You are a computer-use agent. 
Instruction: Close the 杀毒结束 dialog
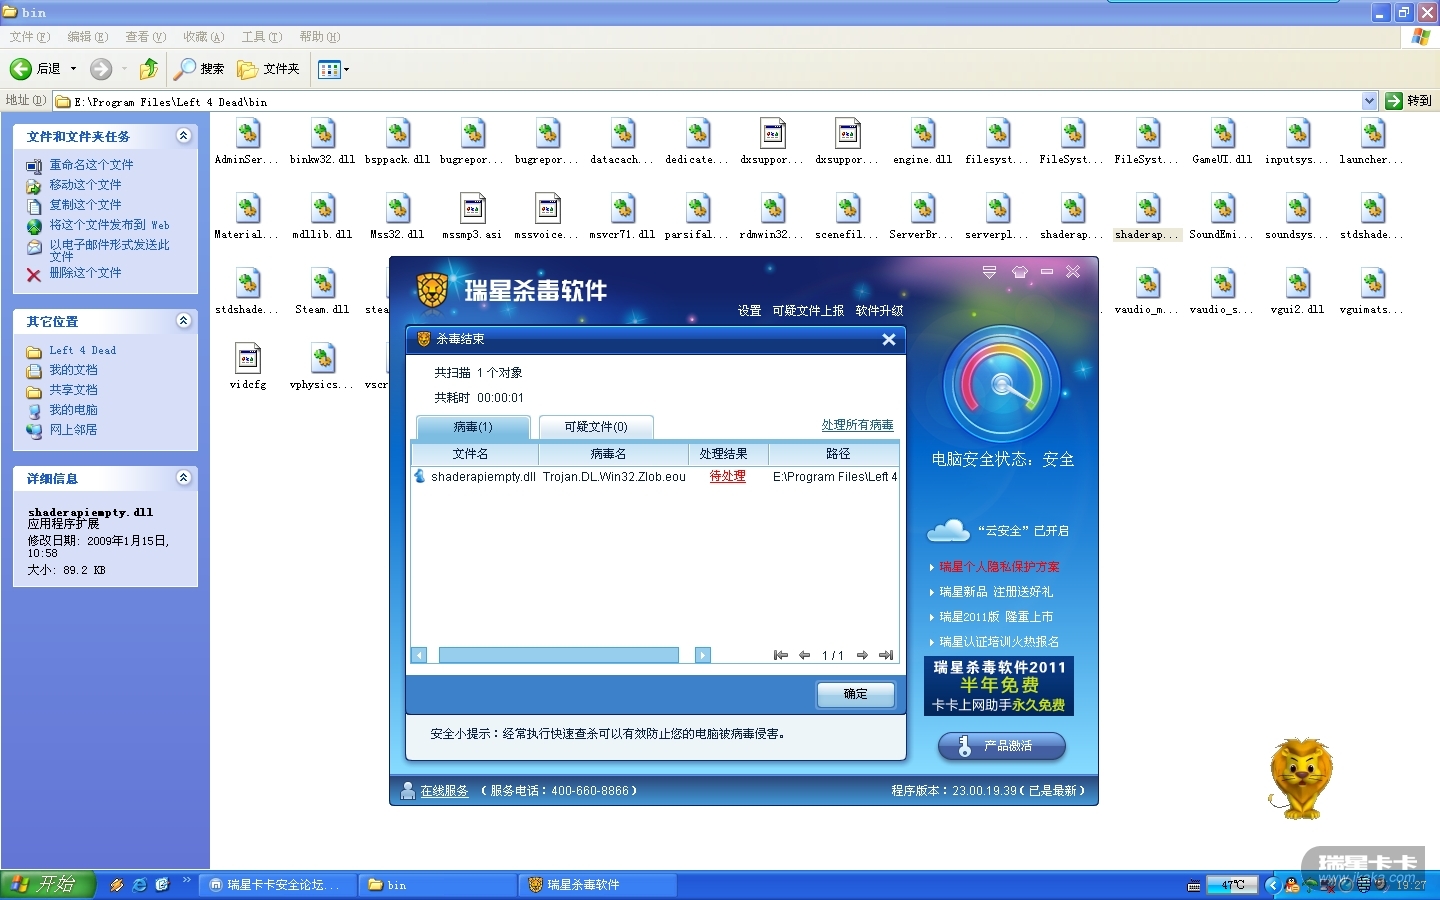pyautogui.click(x=889, y=340)
